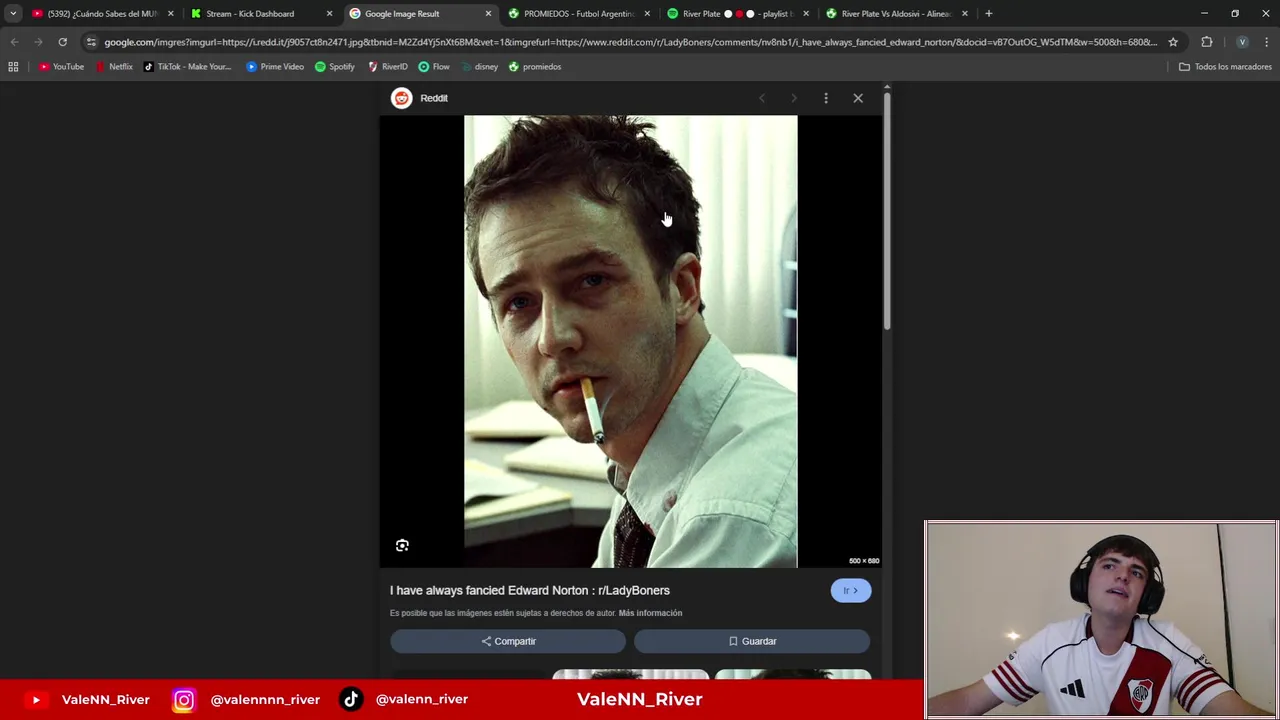Close the Google Image Result tab
This screenshot has width=1280, height=720.
pyautogui.click(x=488, y=14)
